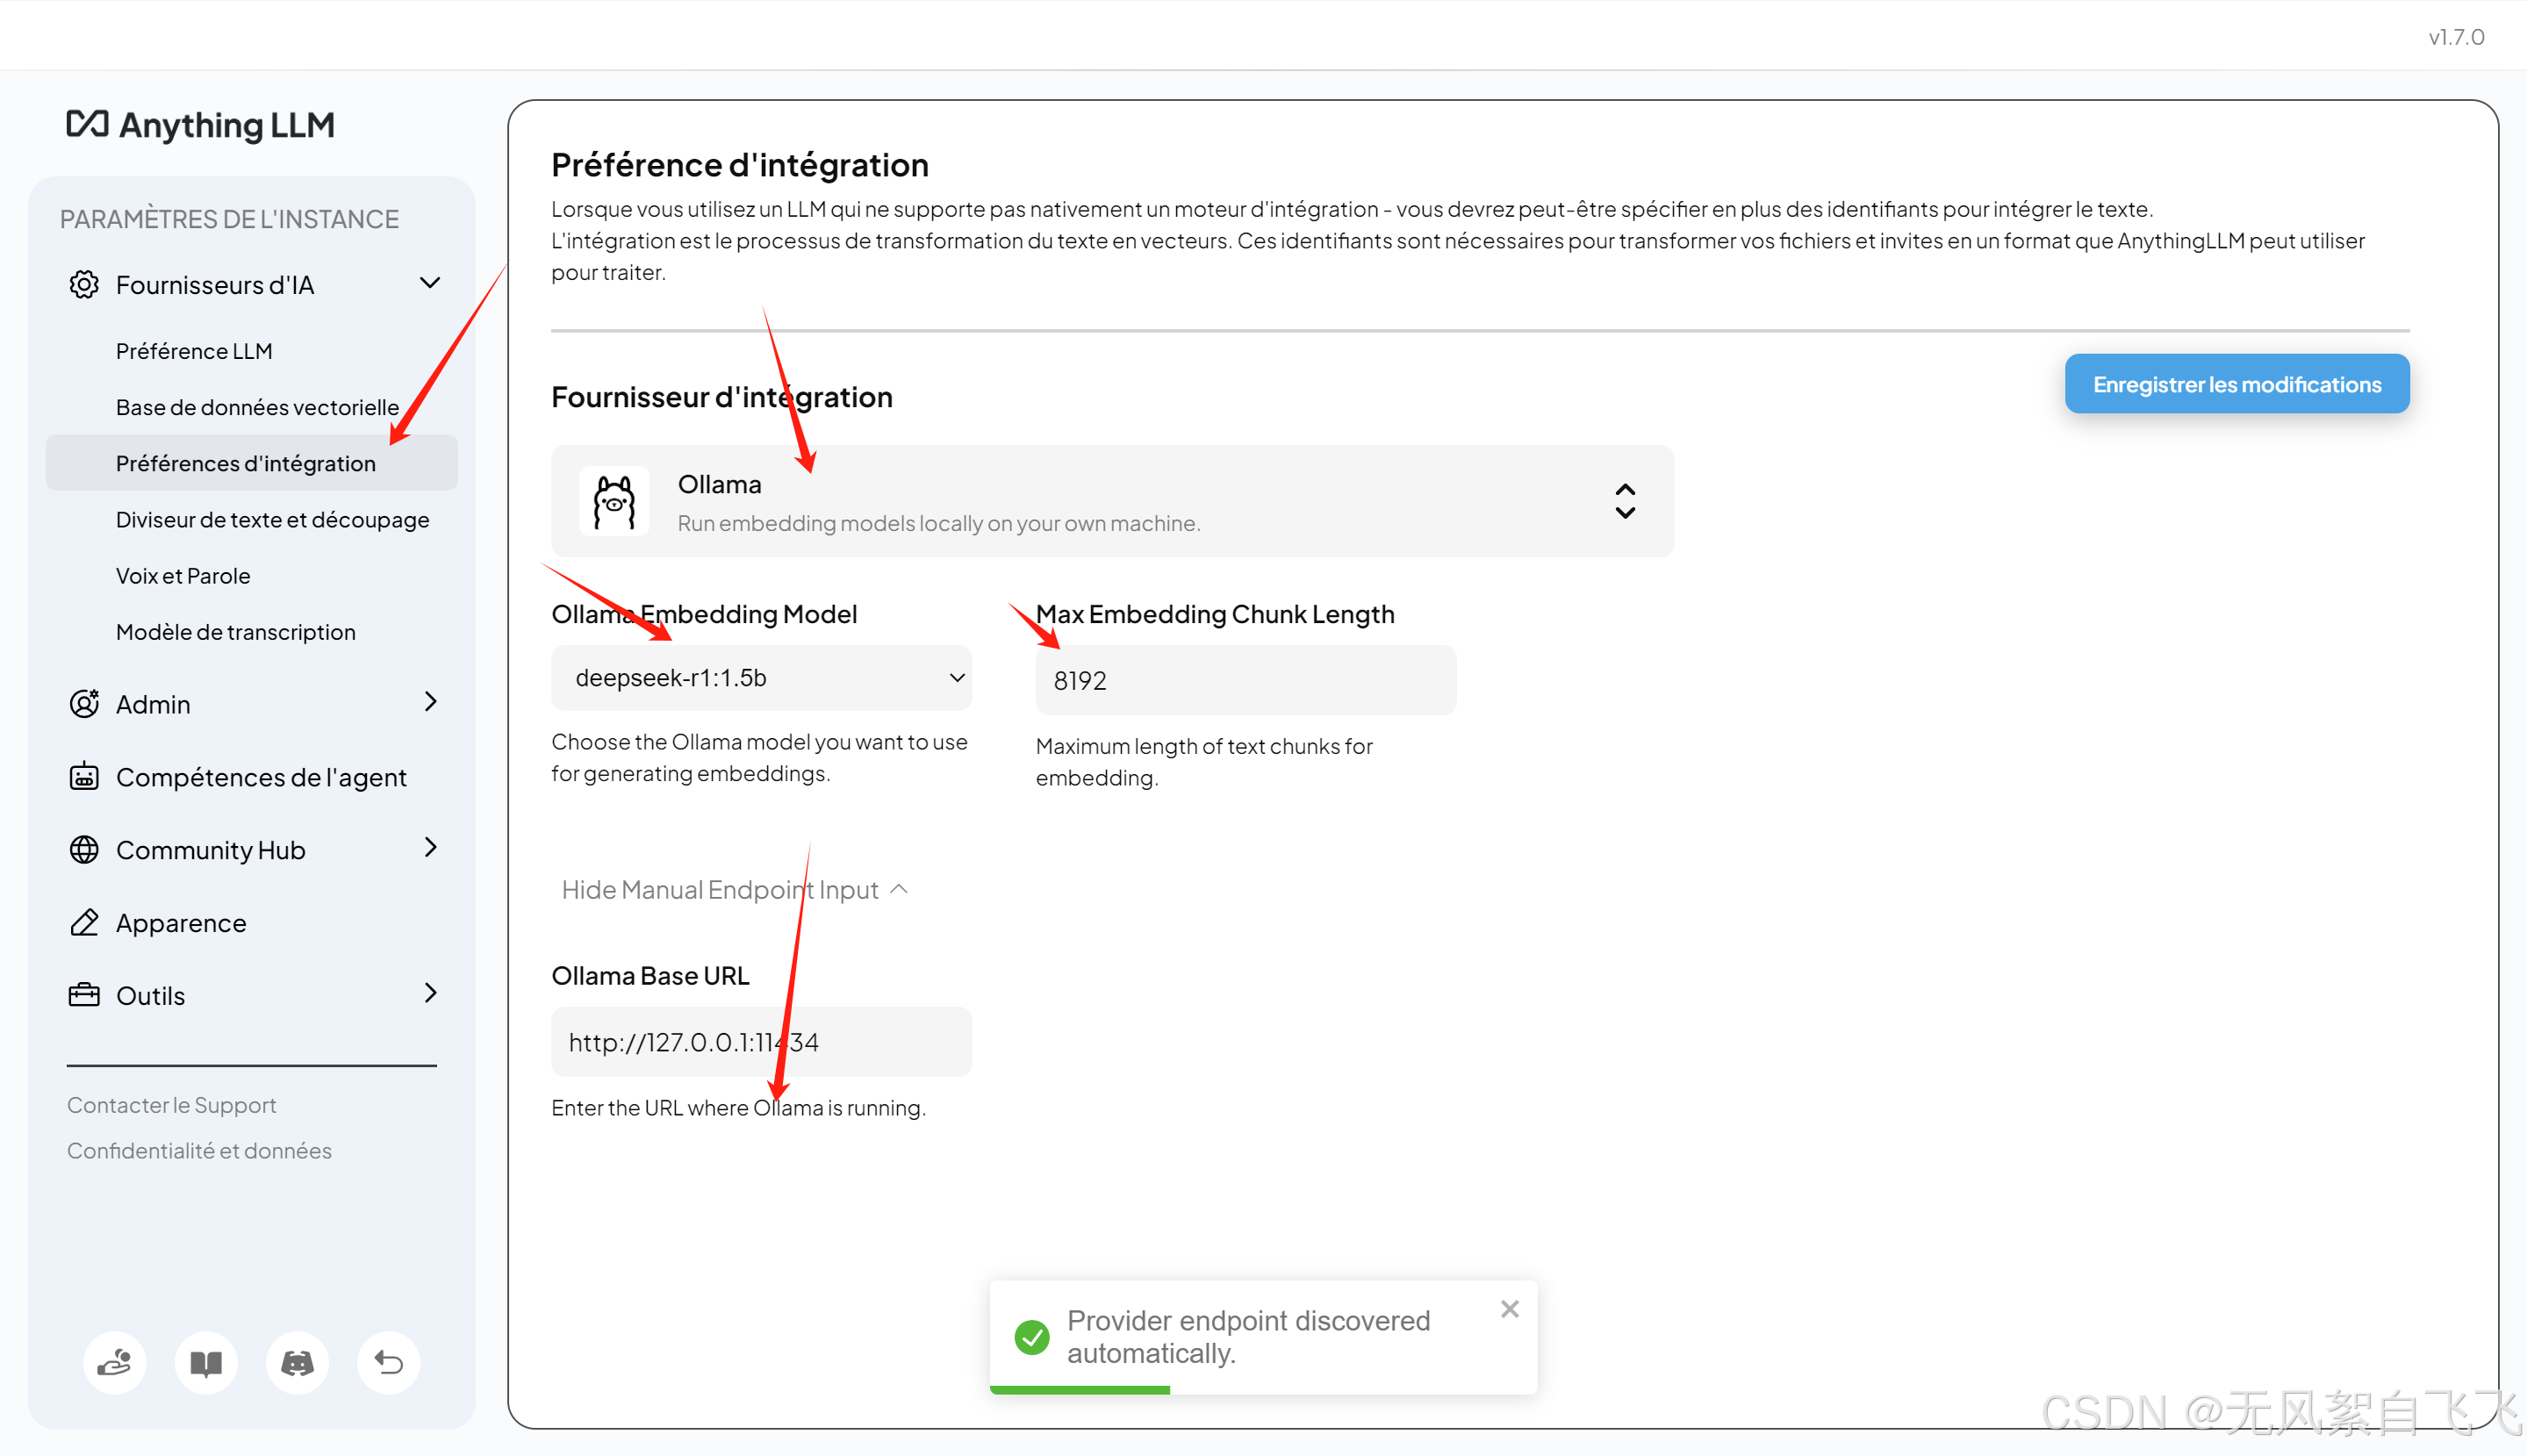Open the Ollama Embedding Model dropdown
2527x1456 pixels.
[x=761, y=678]
